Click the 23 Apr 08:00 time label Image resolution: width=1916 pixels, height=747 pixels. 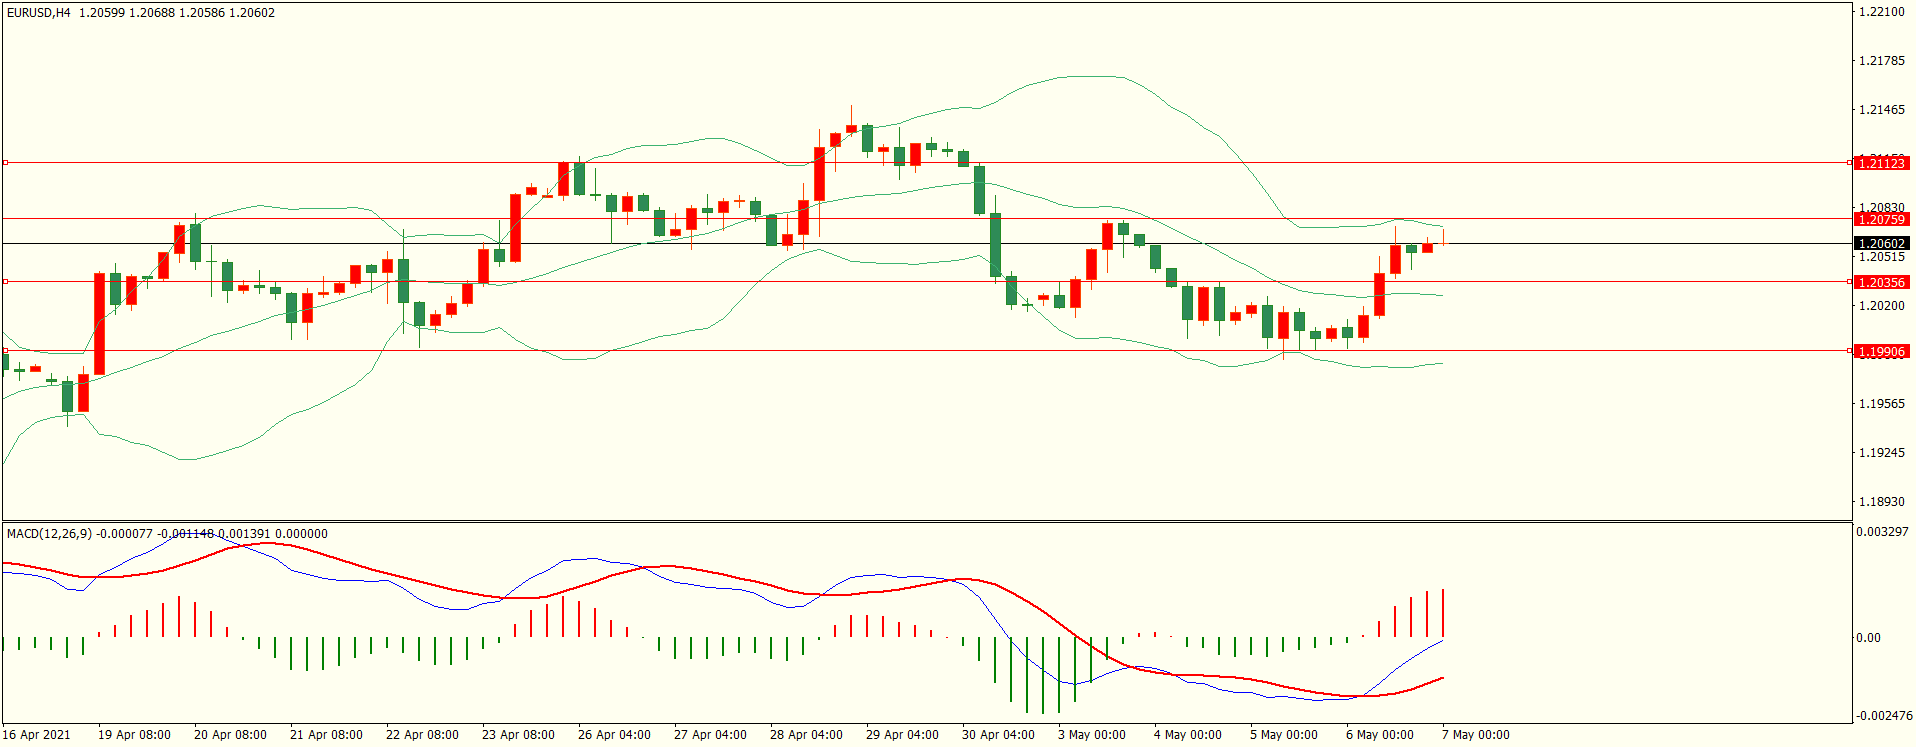click(x=518, y=735)
